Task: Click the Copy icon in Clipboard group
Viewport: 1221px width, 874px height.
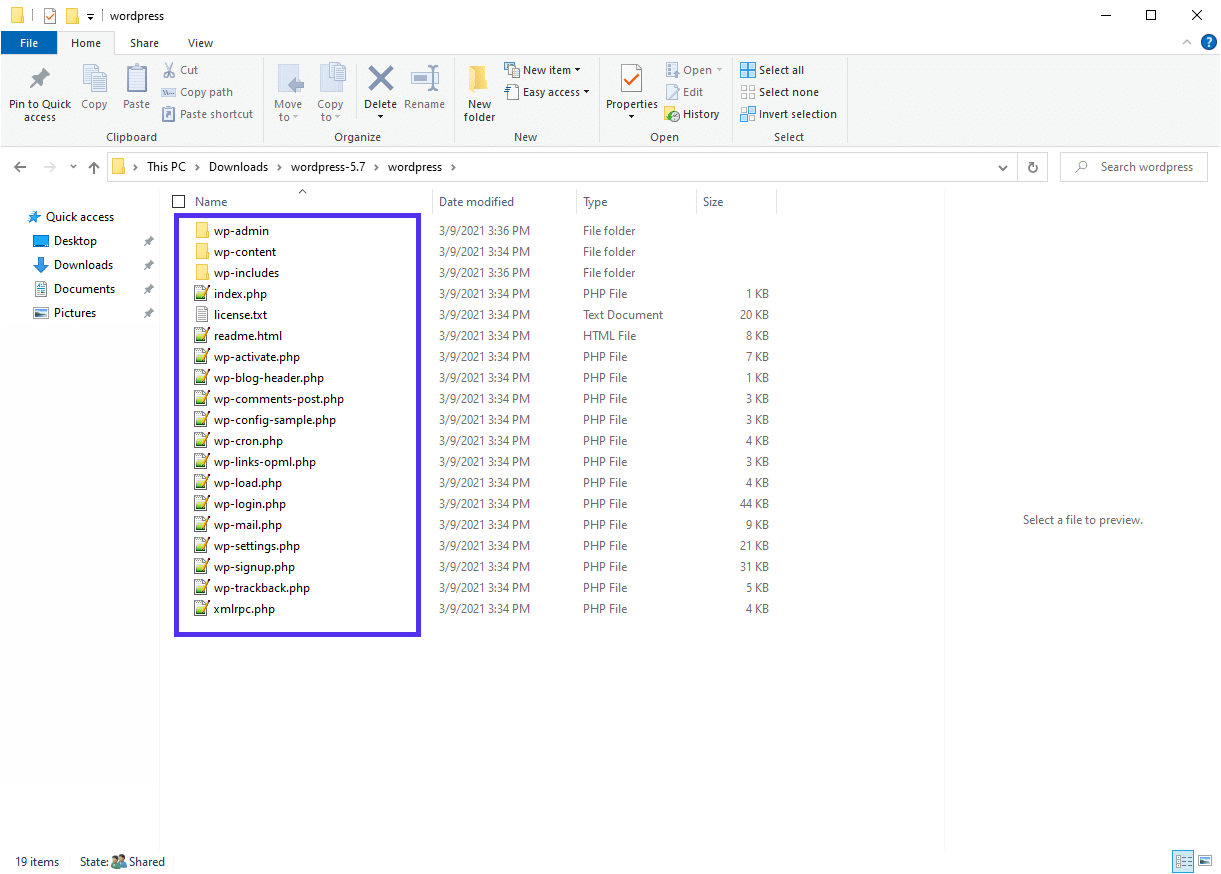Action: (x=94, y=80)
